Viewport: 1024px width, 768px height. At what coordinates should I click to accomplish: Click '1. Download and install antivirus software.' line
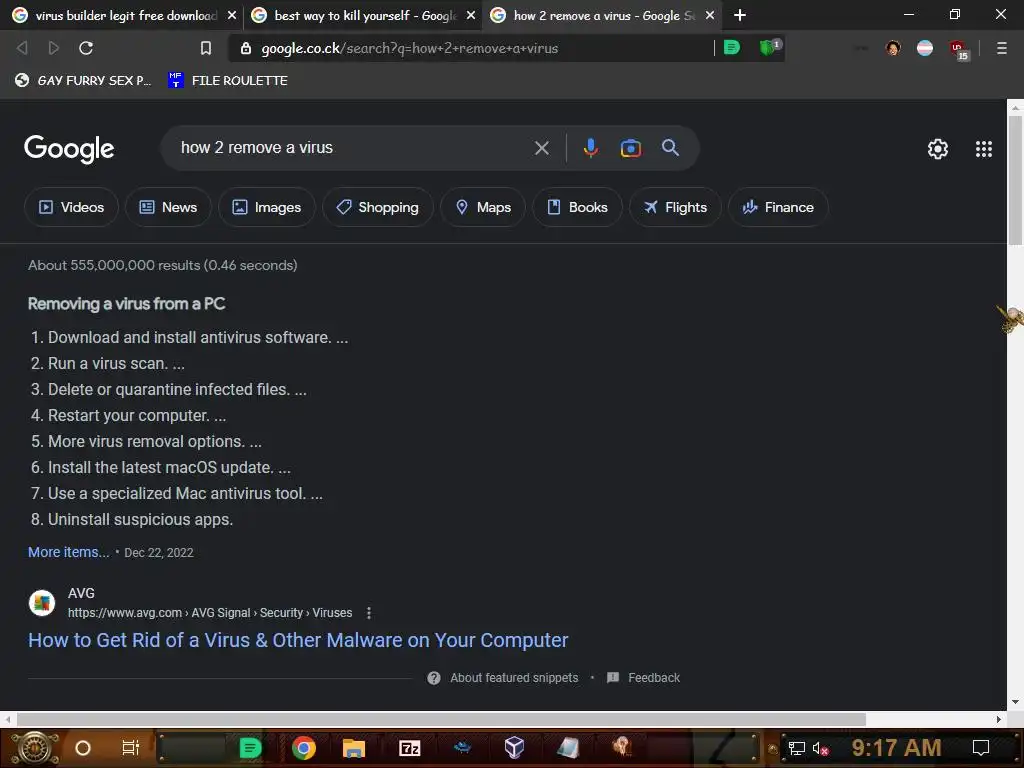point(189,338)
